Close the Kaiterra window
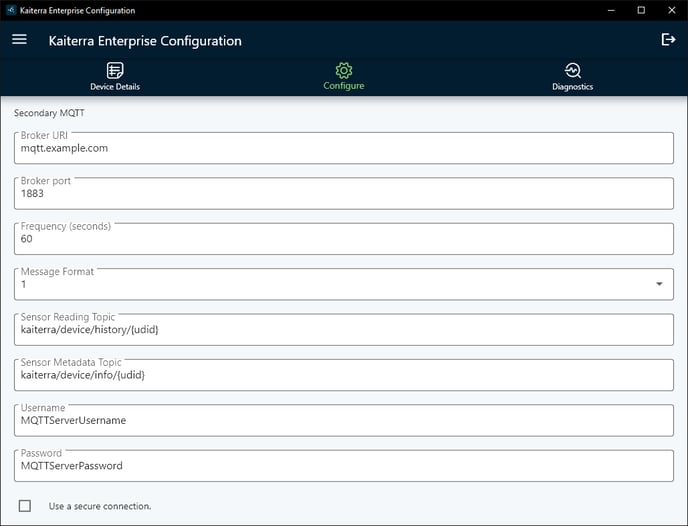688x526 pixels. 672,10
